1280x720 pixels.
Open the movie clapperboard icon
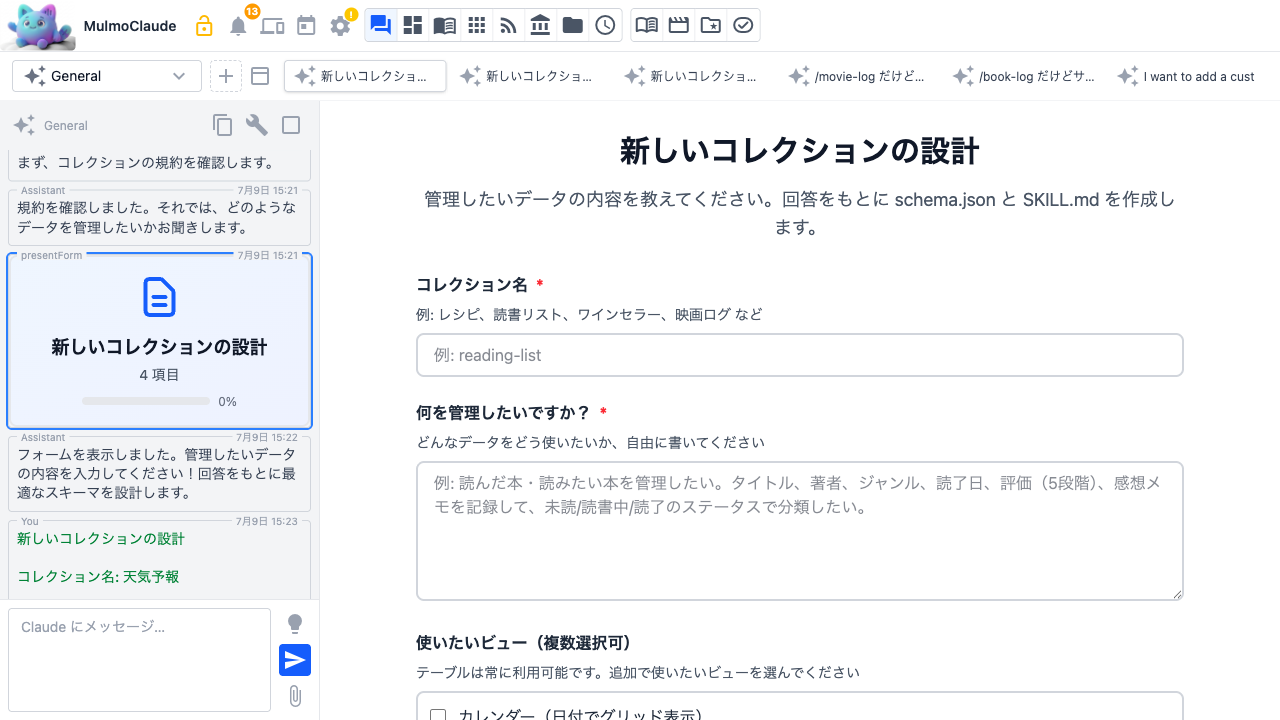point(679,26)
